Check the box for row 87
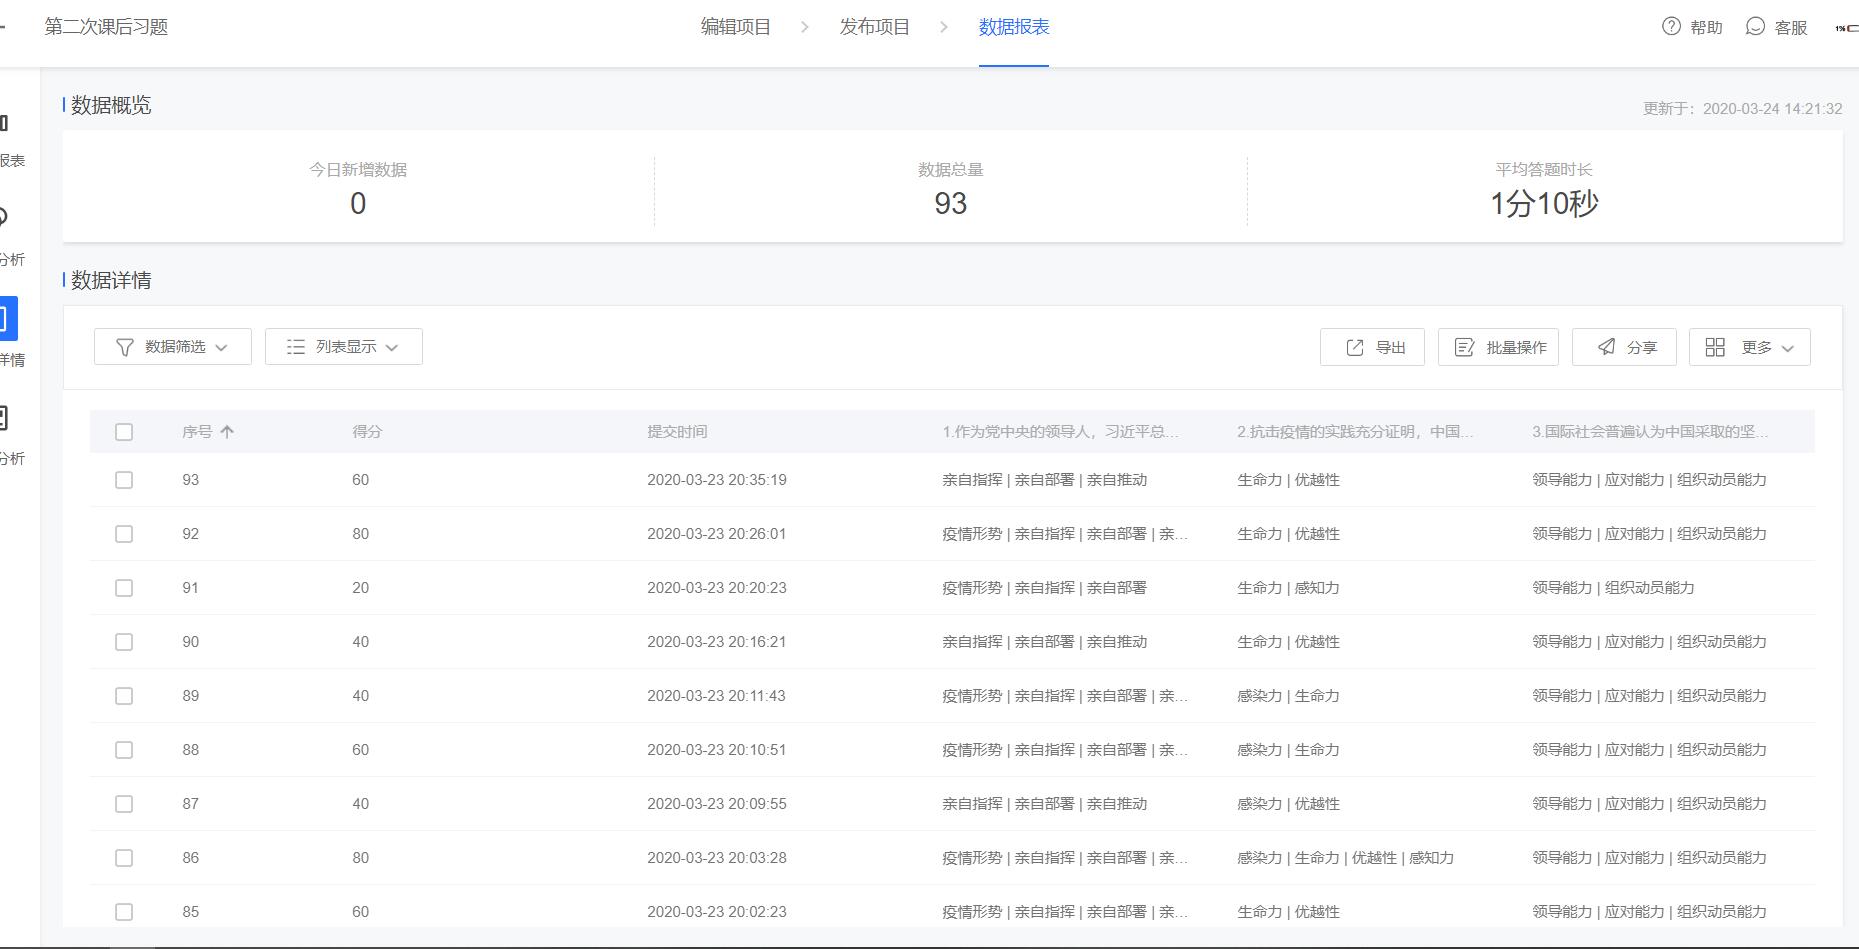The image size is (1859, 949). pyautogui.click(x=124, y=804)
